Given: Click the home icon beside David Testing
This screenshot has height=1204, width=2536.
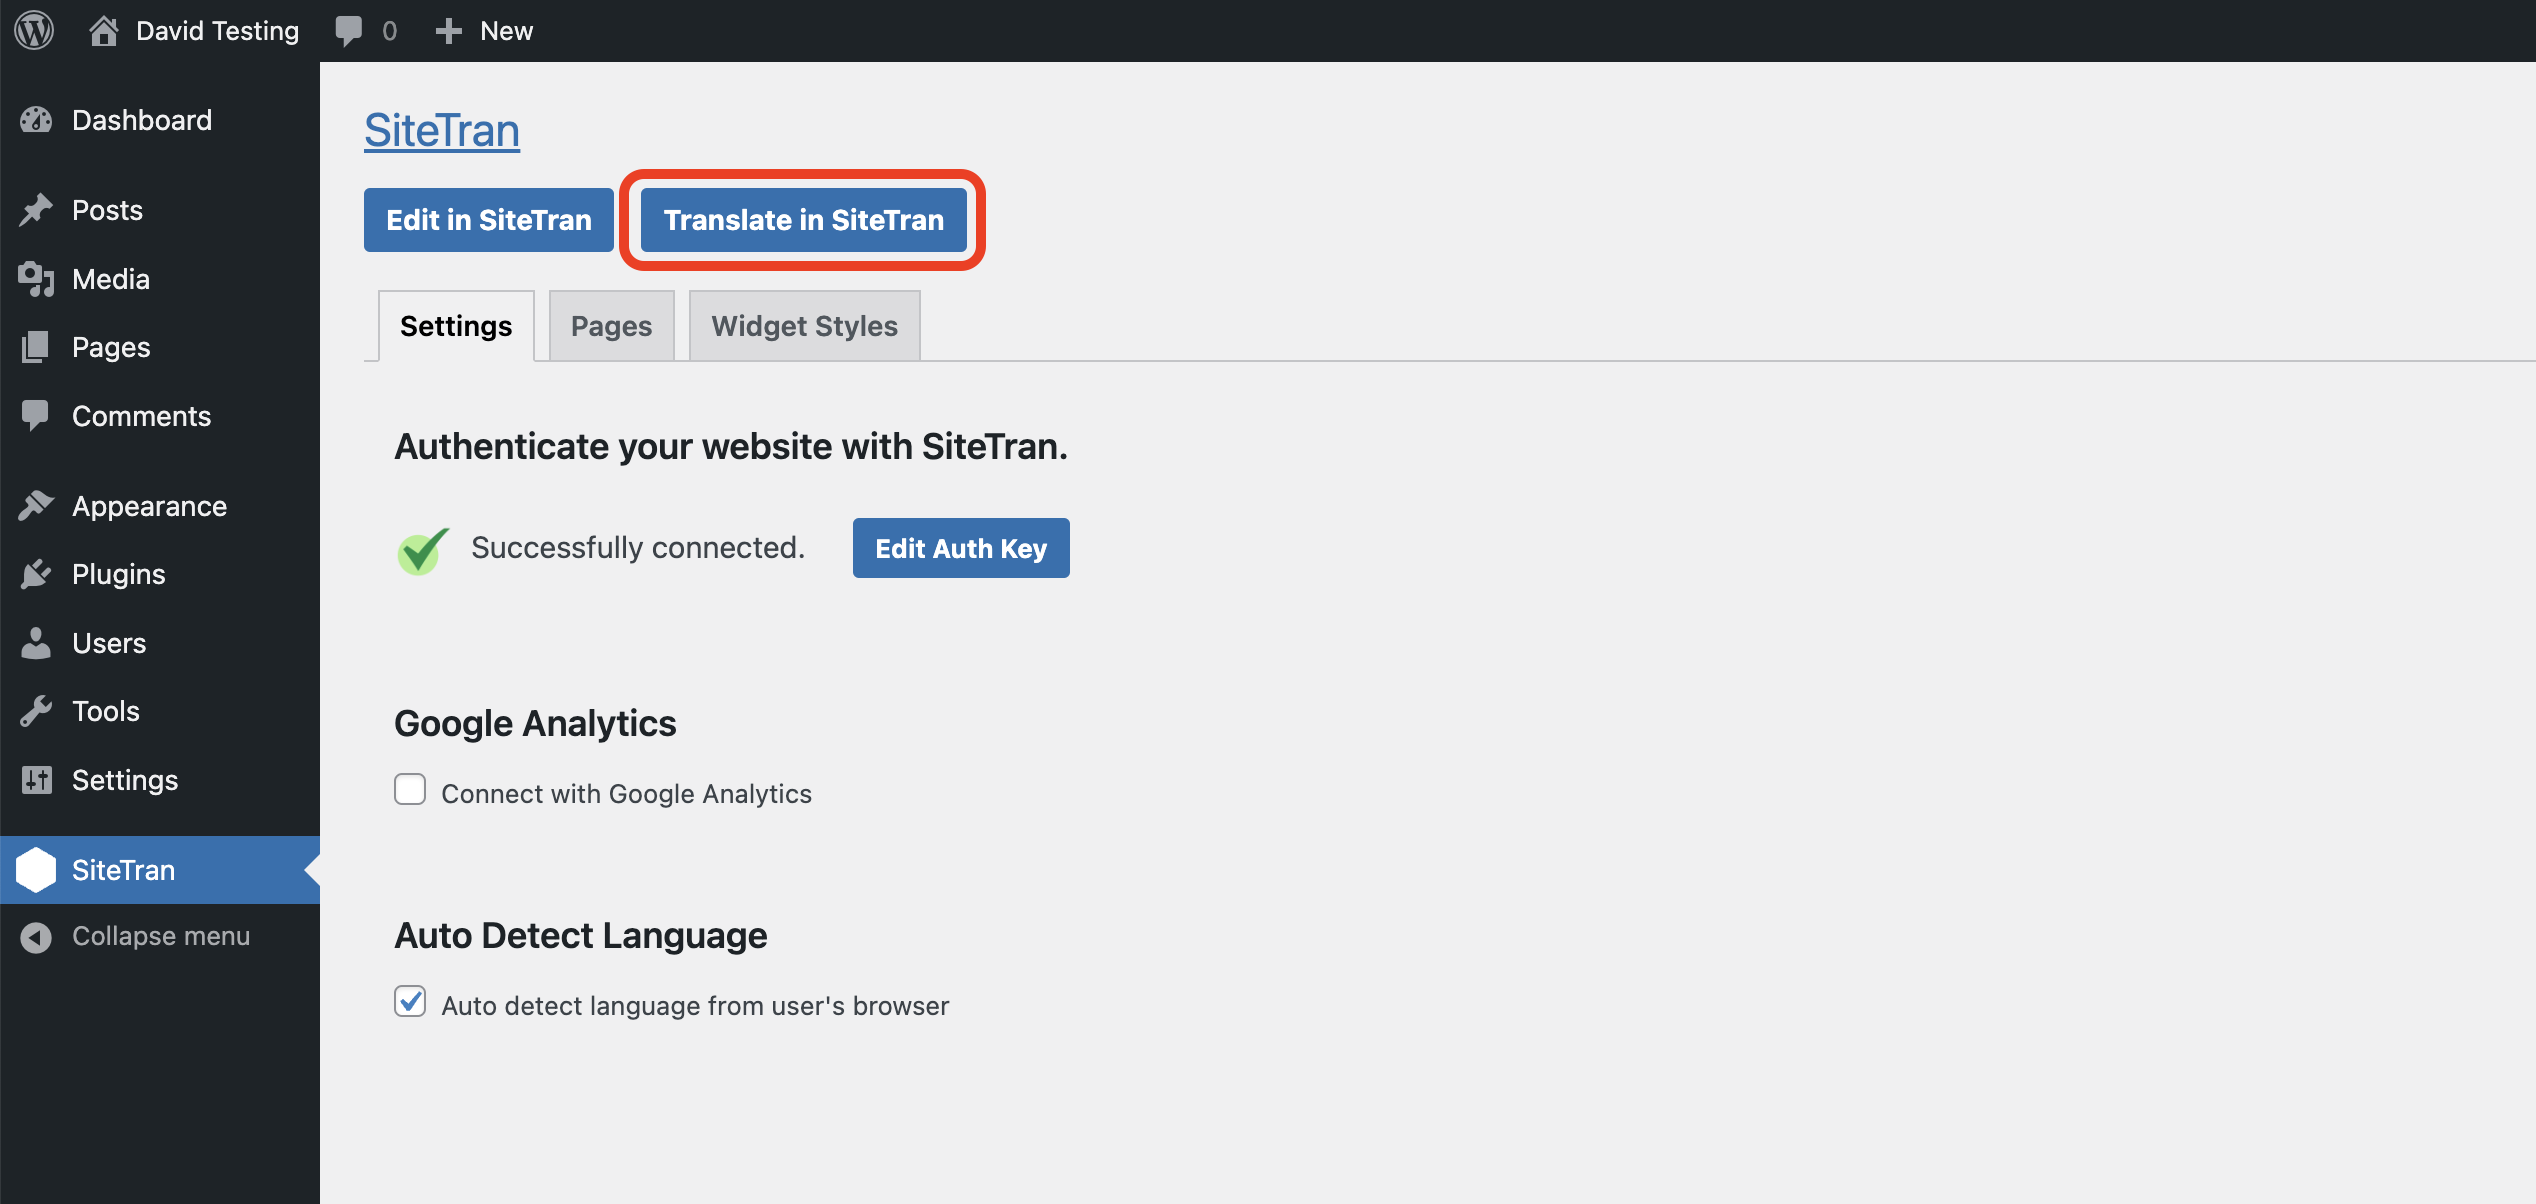Looking at the screenshot, I should pos(103,31).
